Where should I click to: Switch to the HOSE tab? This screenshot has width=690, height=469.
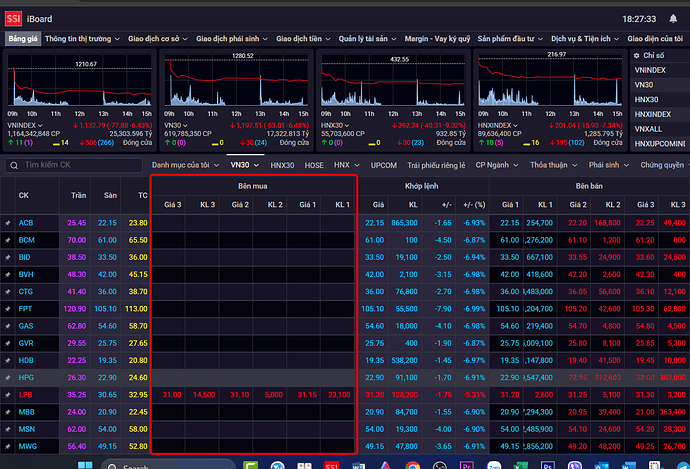coord(314,164)
